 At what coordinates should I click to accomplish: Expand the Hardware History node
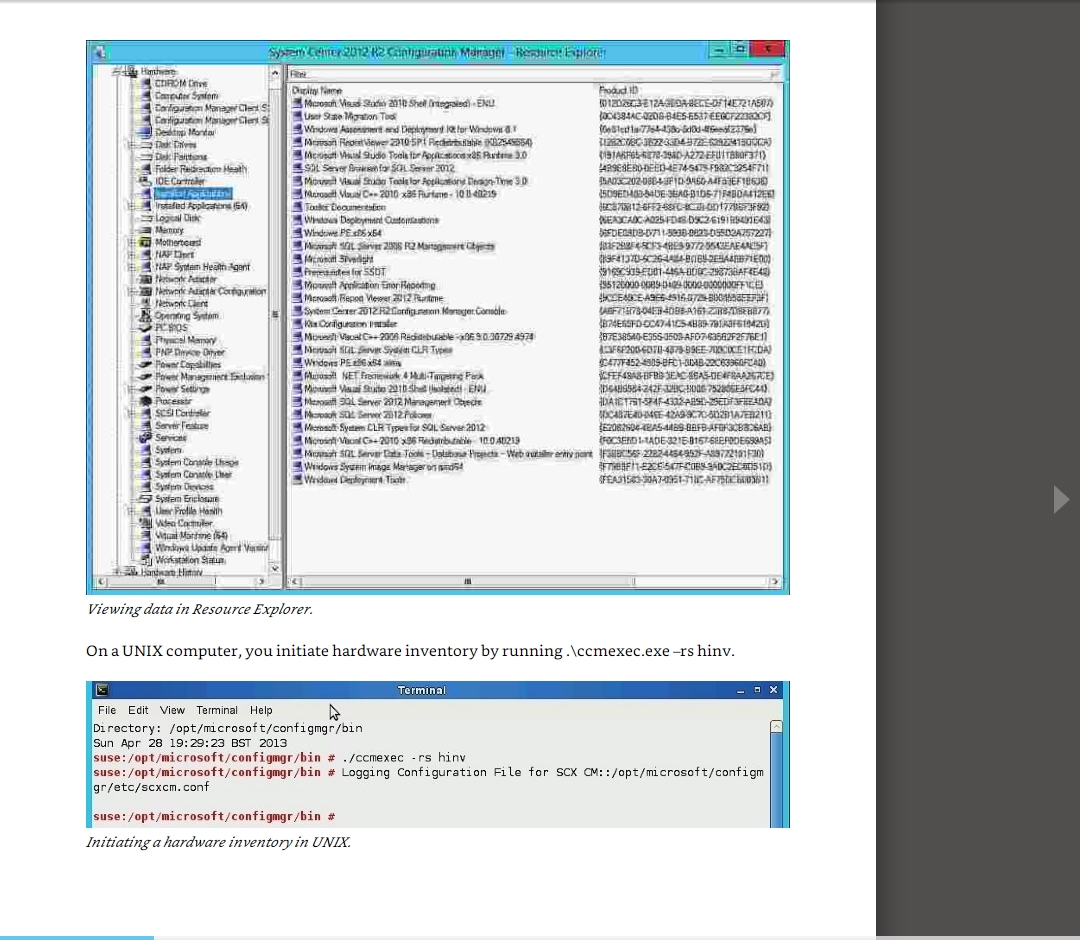(118, 572)
